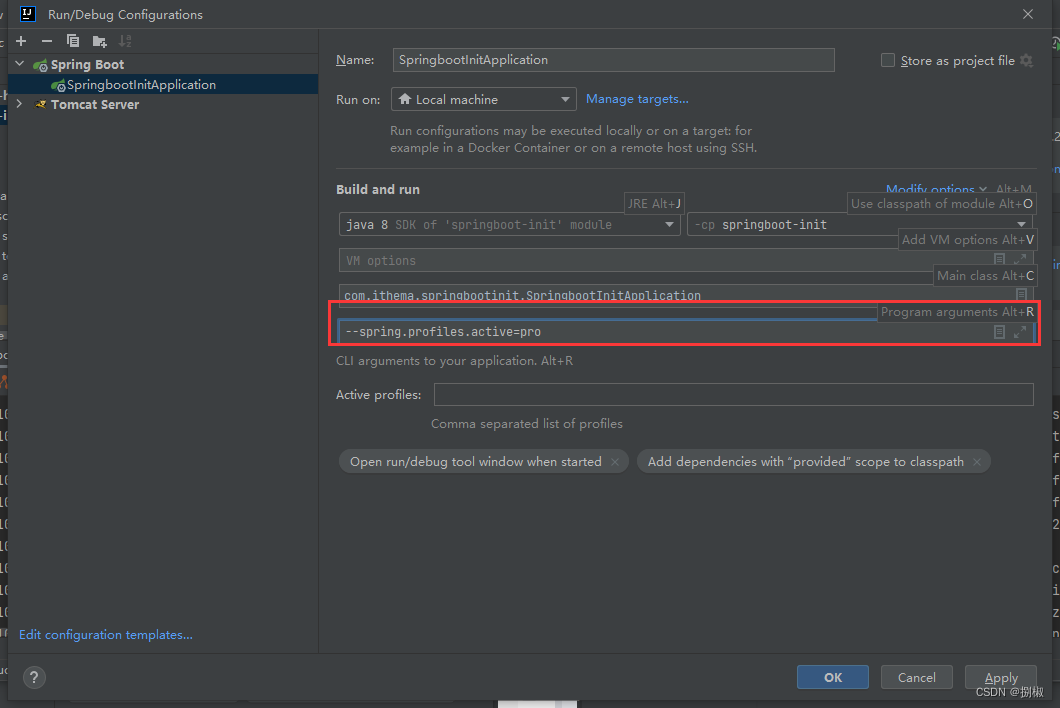Open the help button

34,677
